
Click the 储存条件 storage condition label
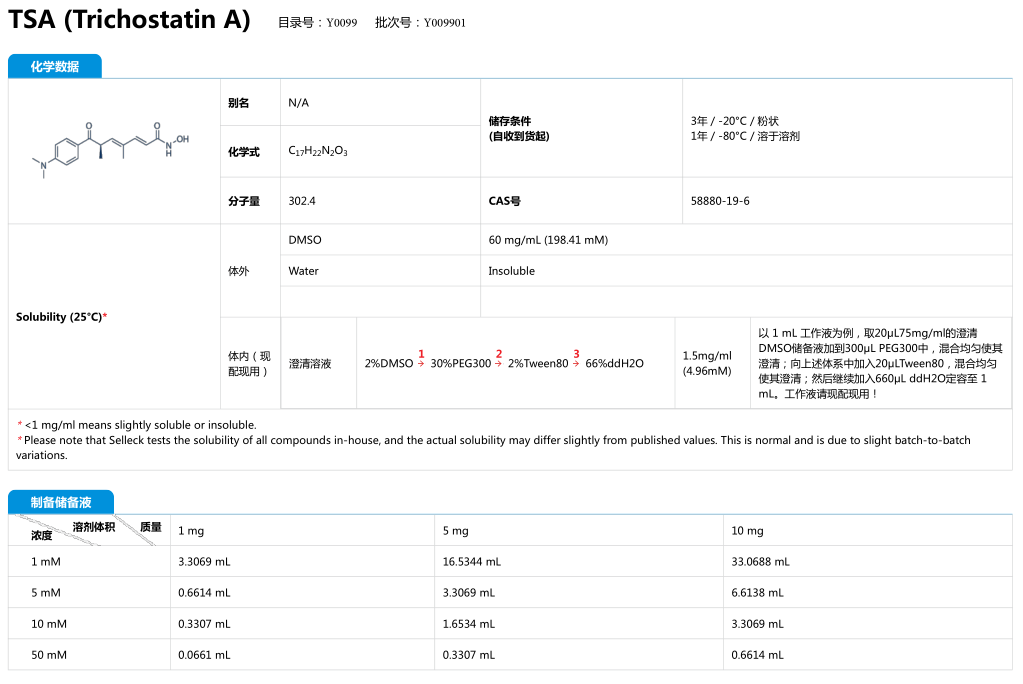tap(519, 129)
